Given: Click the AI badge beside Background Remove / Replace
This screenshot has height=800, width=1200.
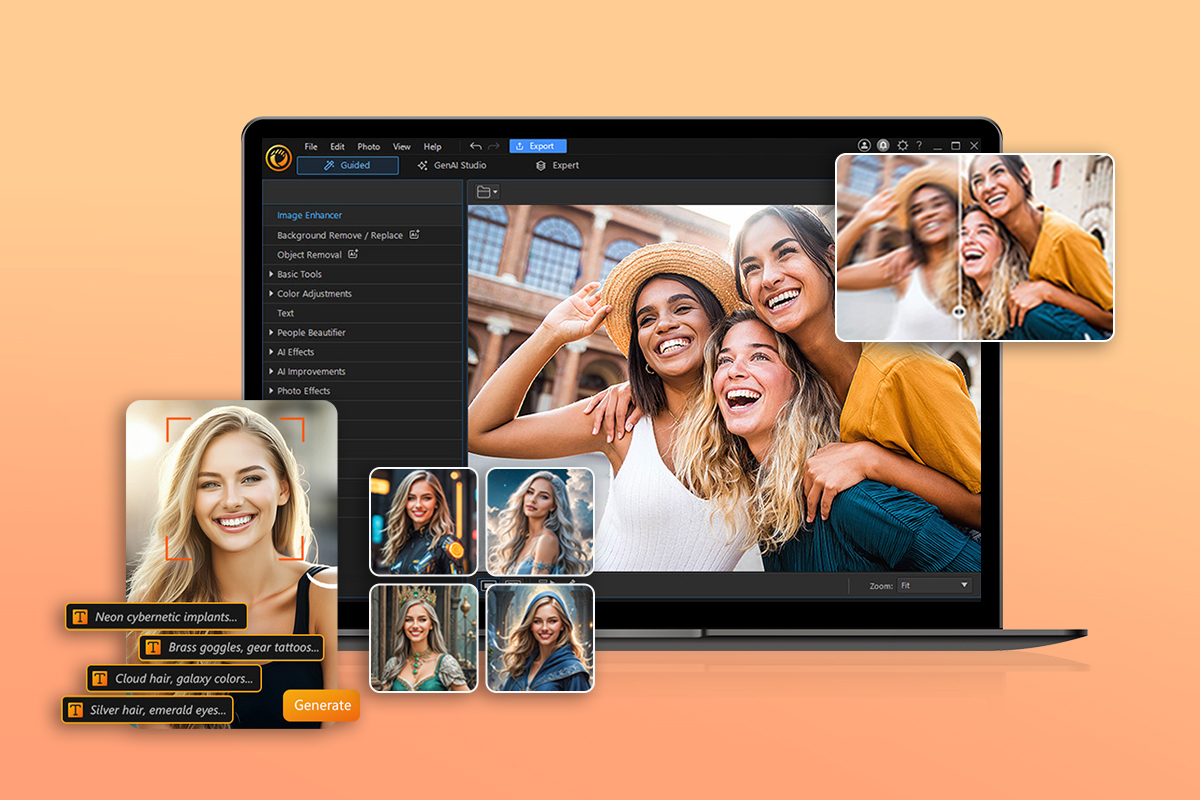Looking at the screenshot, I should point(415,235).
